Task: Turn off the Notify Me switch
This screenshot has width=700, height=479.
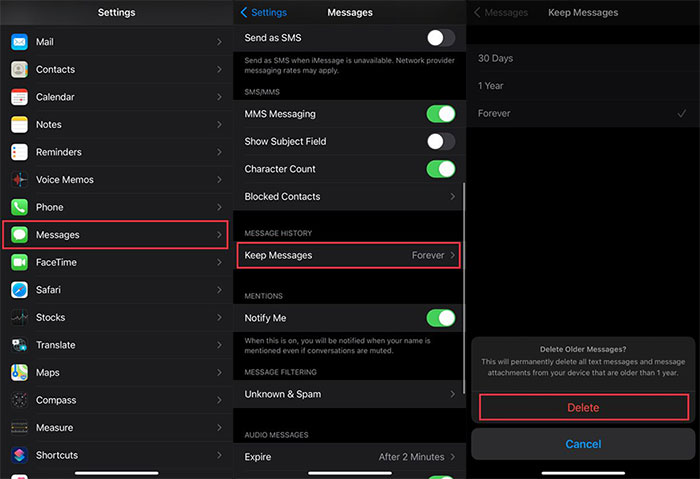Action: click(441, 318)
